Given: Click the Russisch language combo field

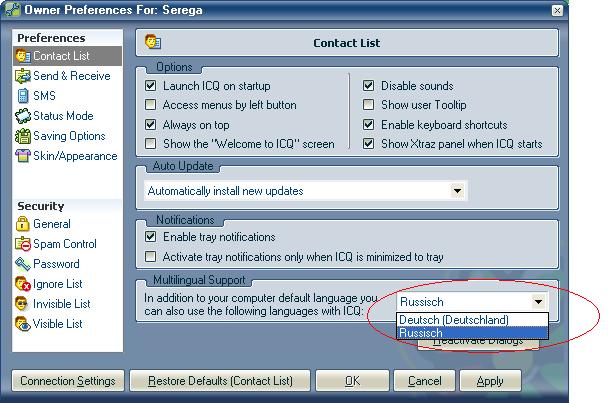Looking at the screenshot, I should pyautogui.click(x=472, y=302).
